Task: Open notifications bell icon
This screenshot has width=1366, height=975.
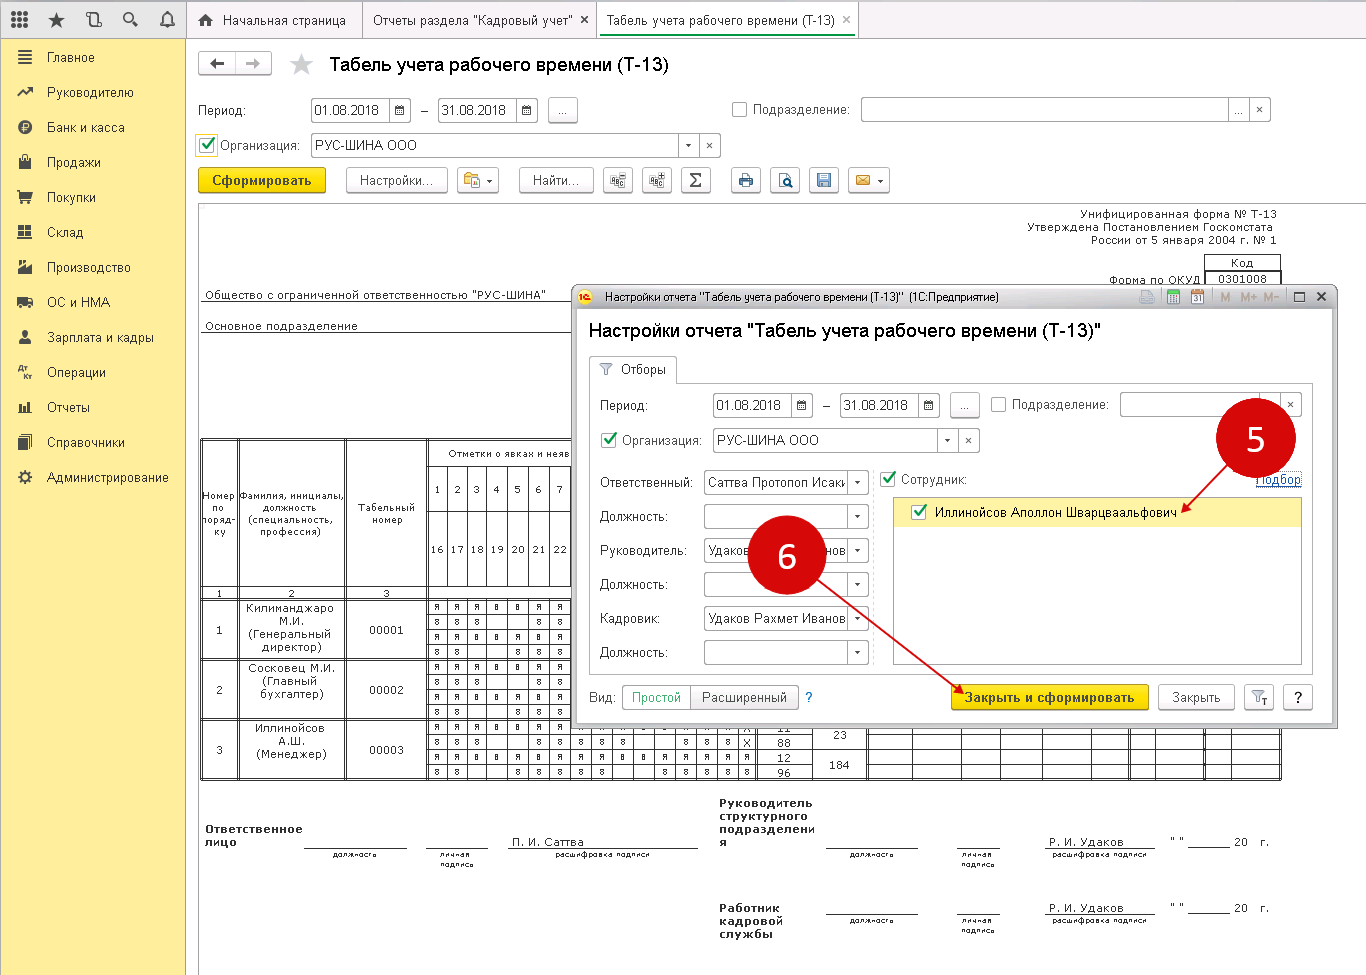Action: coord(167,19)
